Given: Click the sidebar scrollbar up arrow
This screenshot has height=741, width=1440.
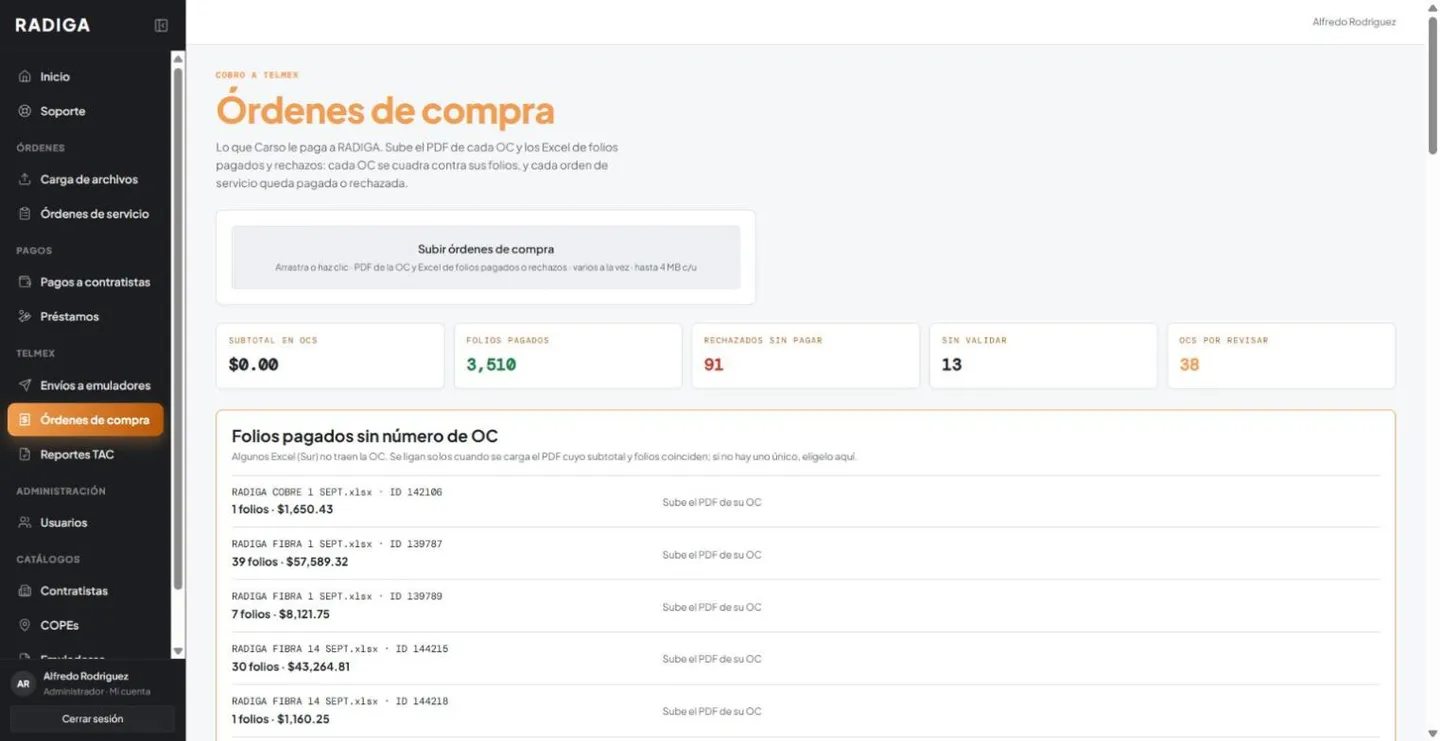Looking at the screenshot, I should (178, 58).
